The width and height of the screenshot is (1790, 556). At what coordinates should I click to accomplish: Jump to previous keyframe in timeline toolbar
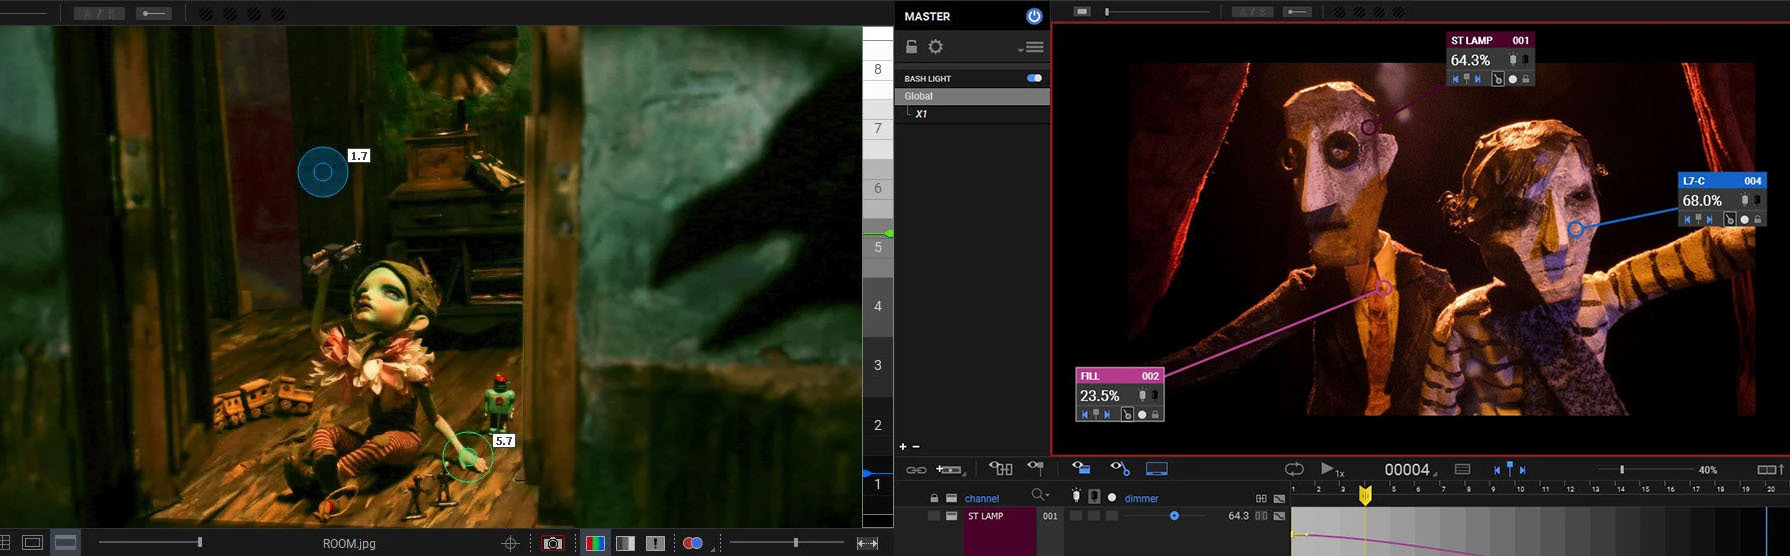coord(1497,470)
